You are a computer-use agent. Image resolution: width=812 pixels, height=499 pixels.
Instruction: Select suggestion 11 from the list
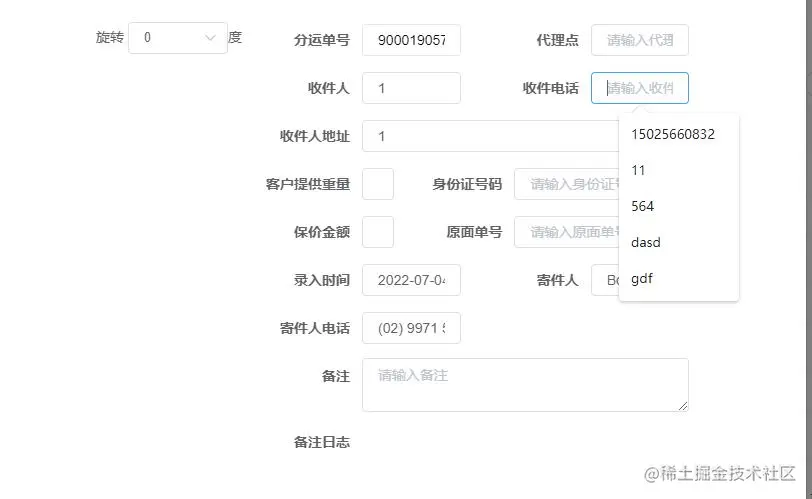coord(679,170)
